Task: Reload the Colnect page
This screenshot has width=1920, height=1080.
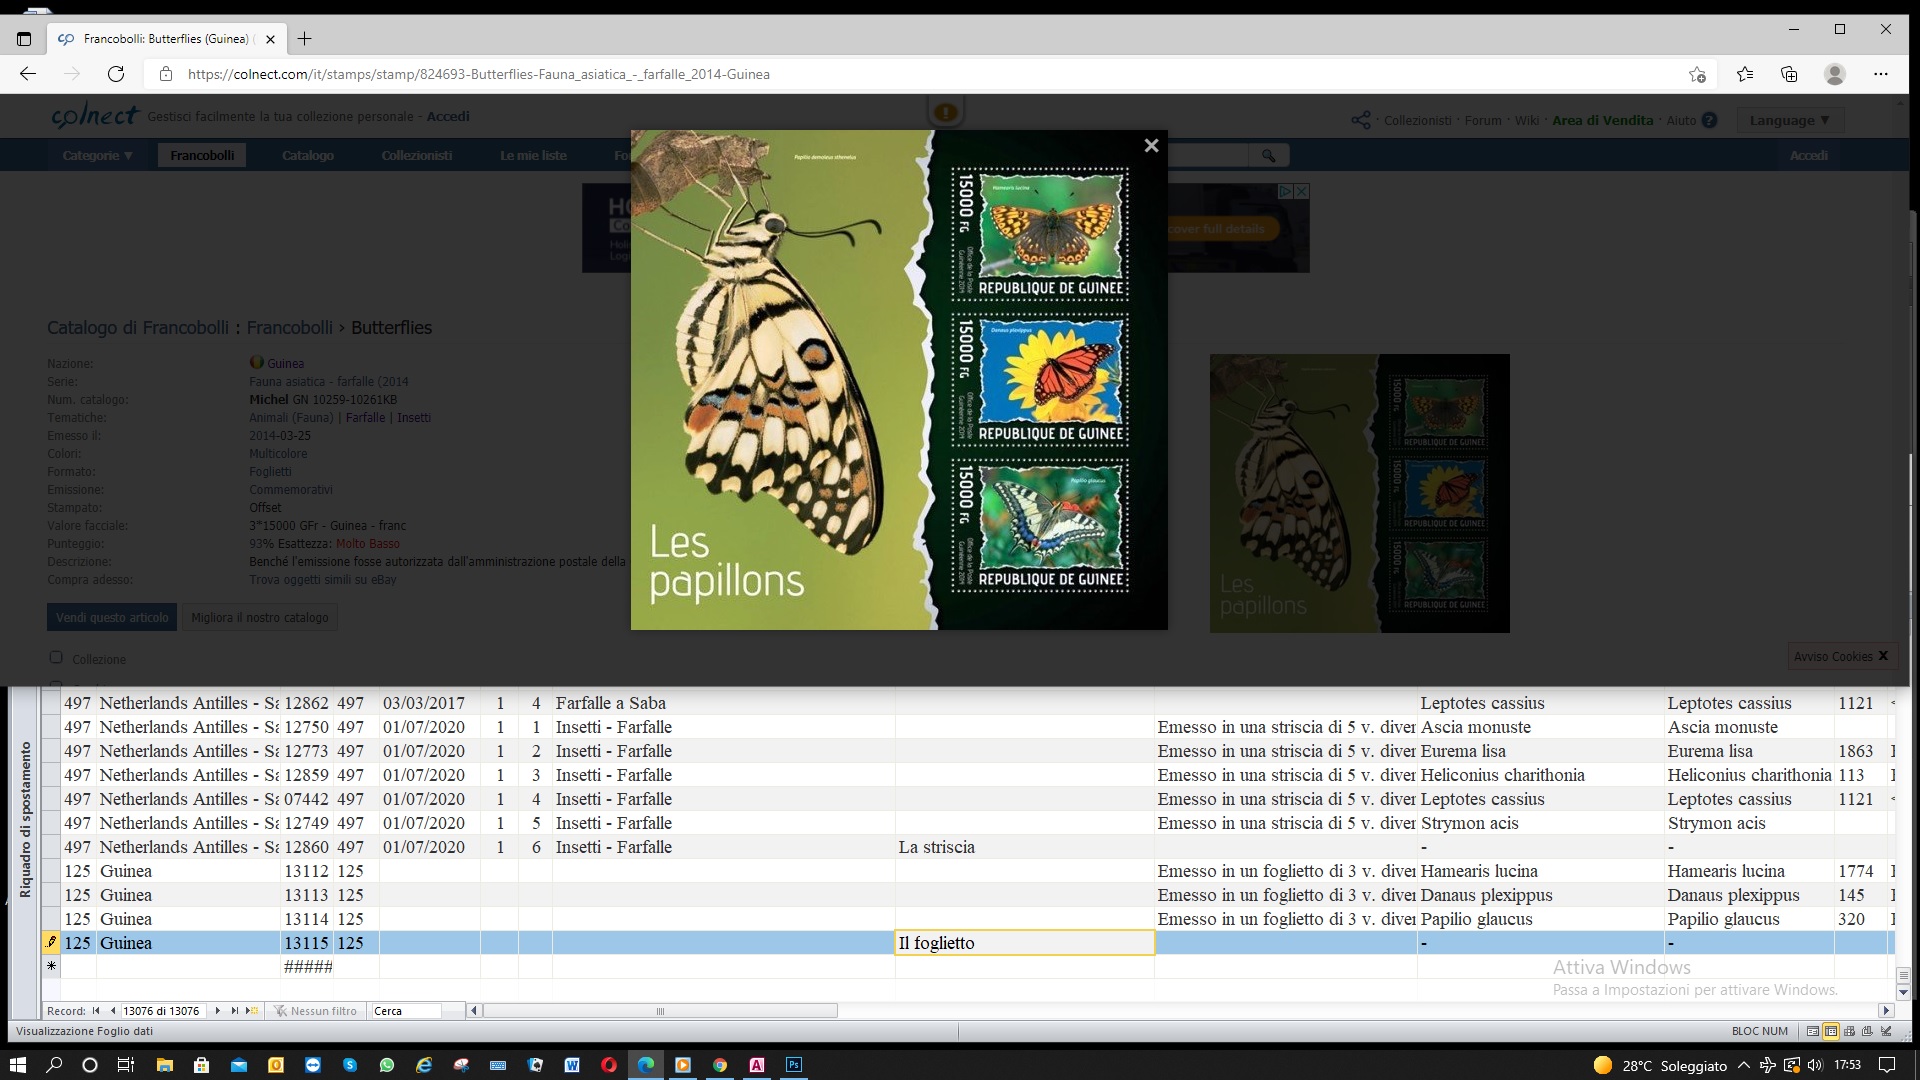Action: 116,74
